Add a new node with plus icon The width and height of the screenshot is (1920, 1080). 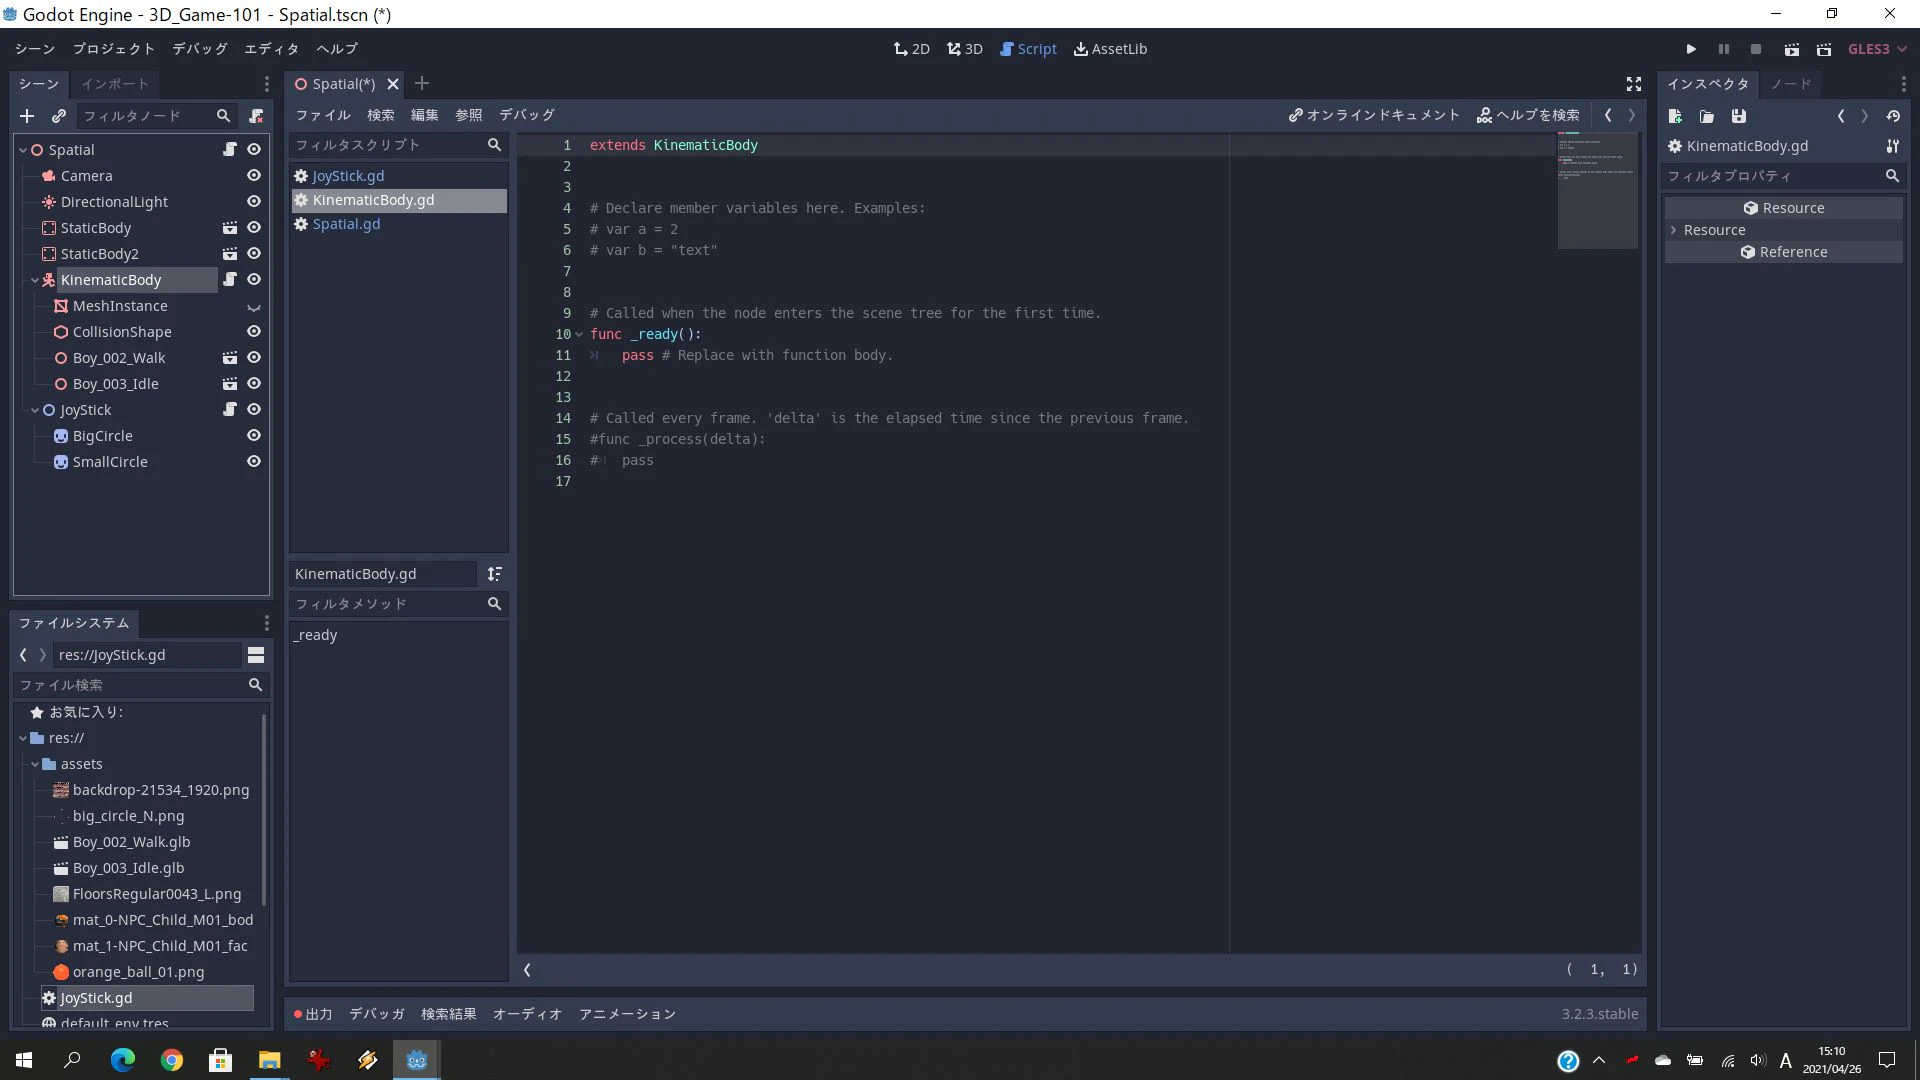(x=27, y=116)
